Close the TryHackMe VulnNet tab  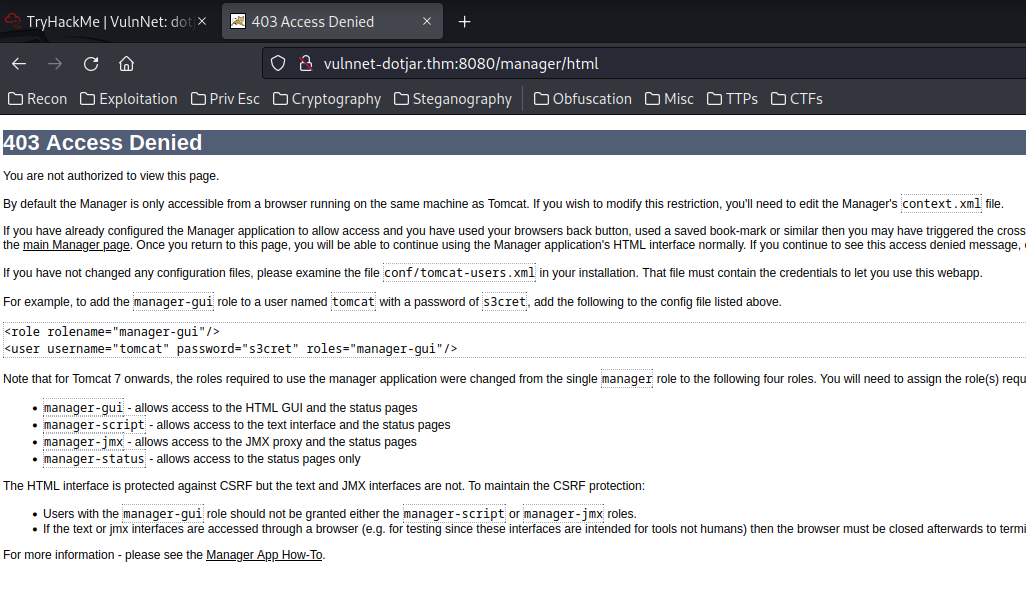[x=202, y=22]
